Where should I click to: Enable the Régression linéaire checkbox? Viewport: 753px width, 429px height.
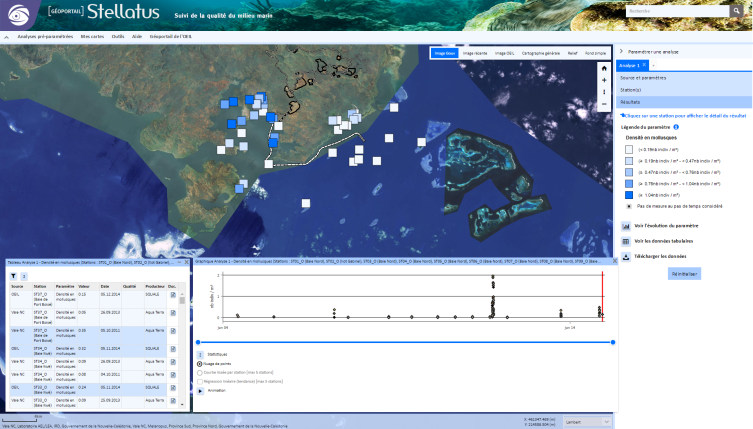[x=199, y=381]
